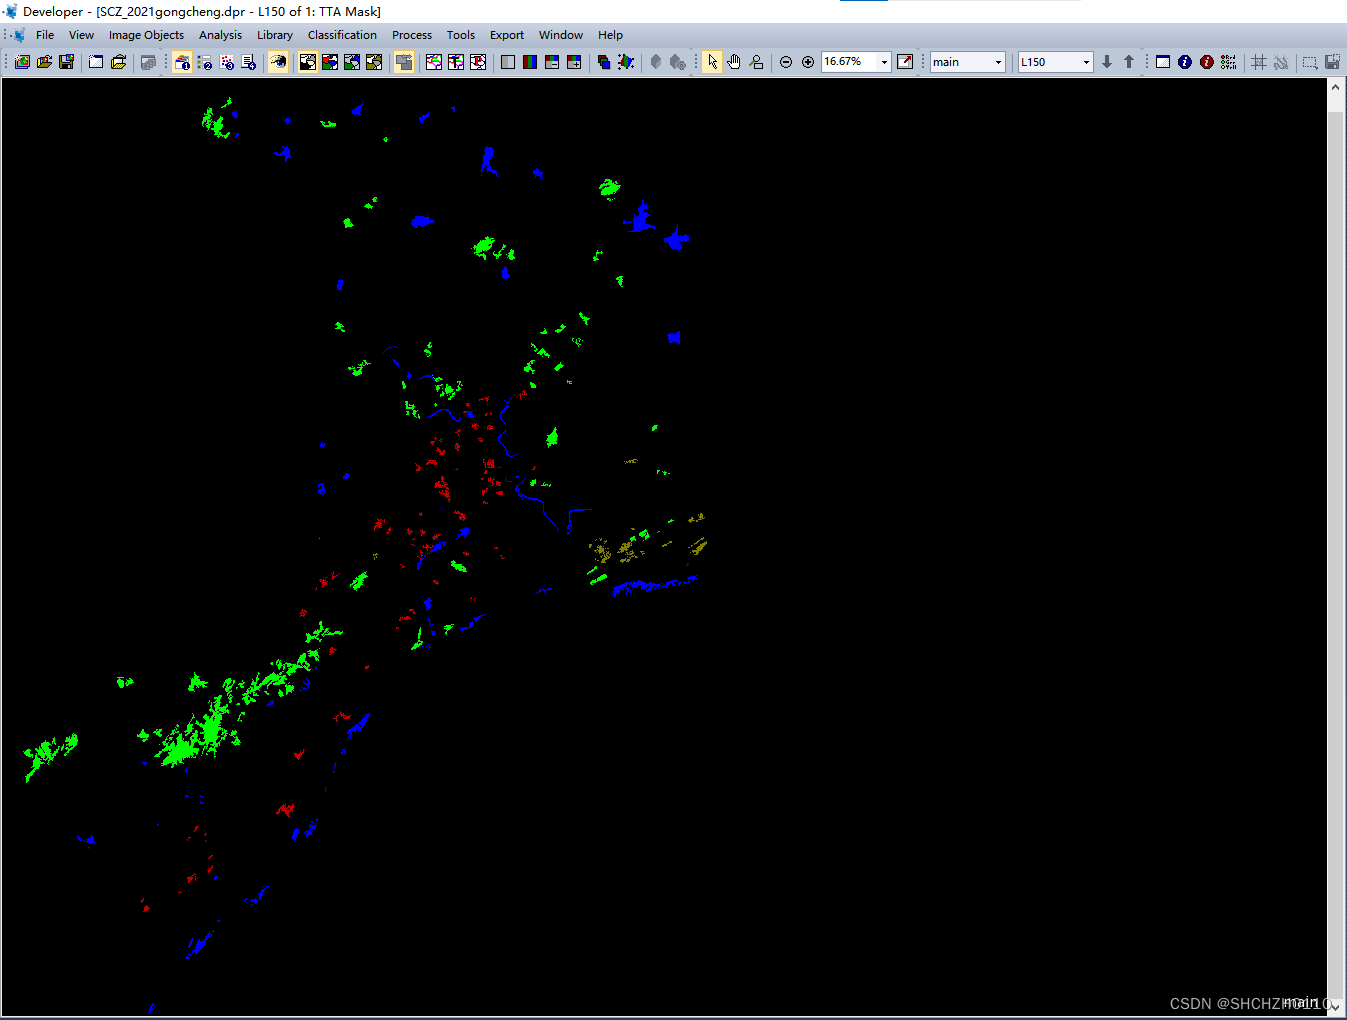
Task: Click the Zoom to Window icon
Action: tap(905, 62)
